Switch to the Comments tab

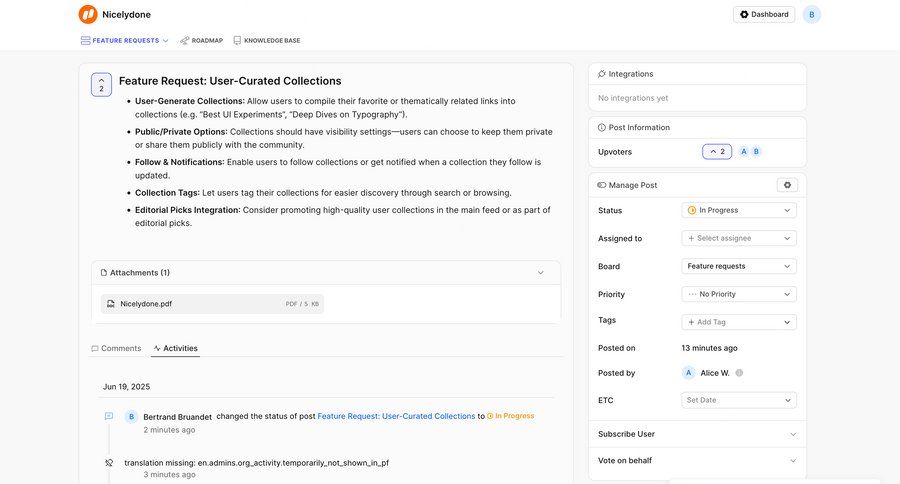coord(116,349)
